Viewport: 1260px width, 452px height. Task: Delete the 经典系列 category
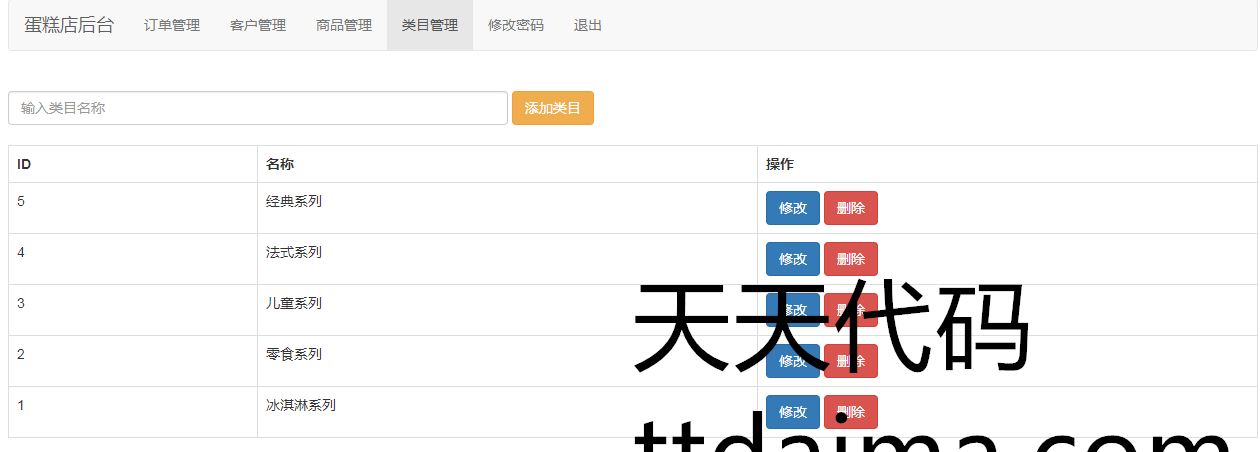[850, 208]
